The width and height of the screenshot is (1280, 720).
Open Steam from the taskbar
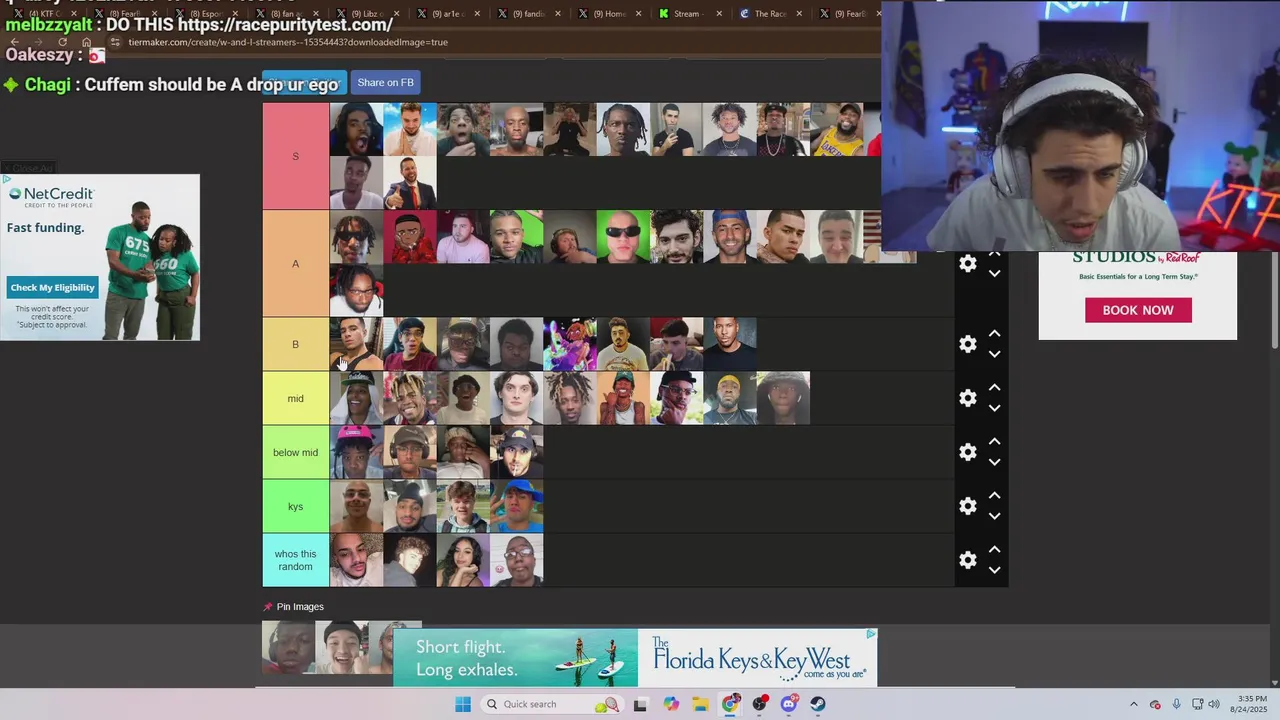pos(818,704)
